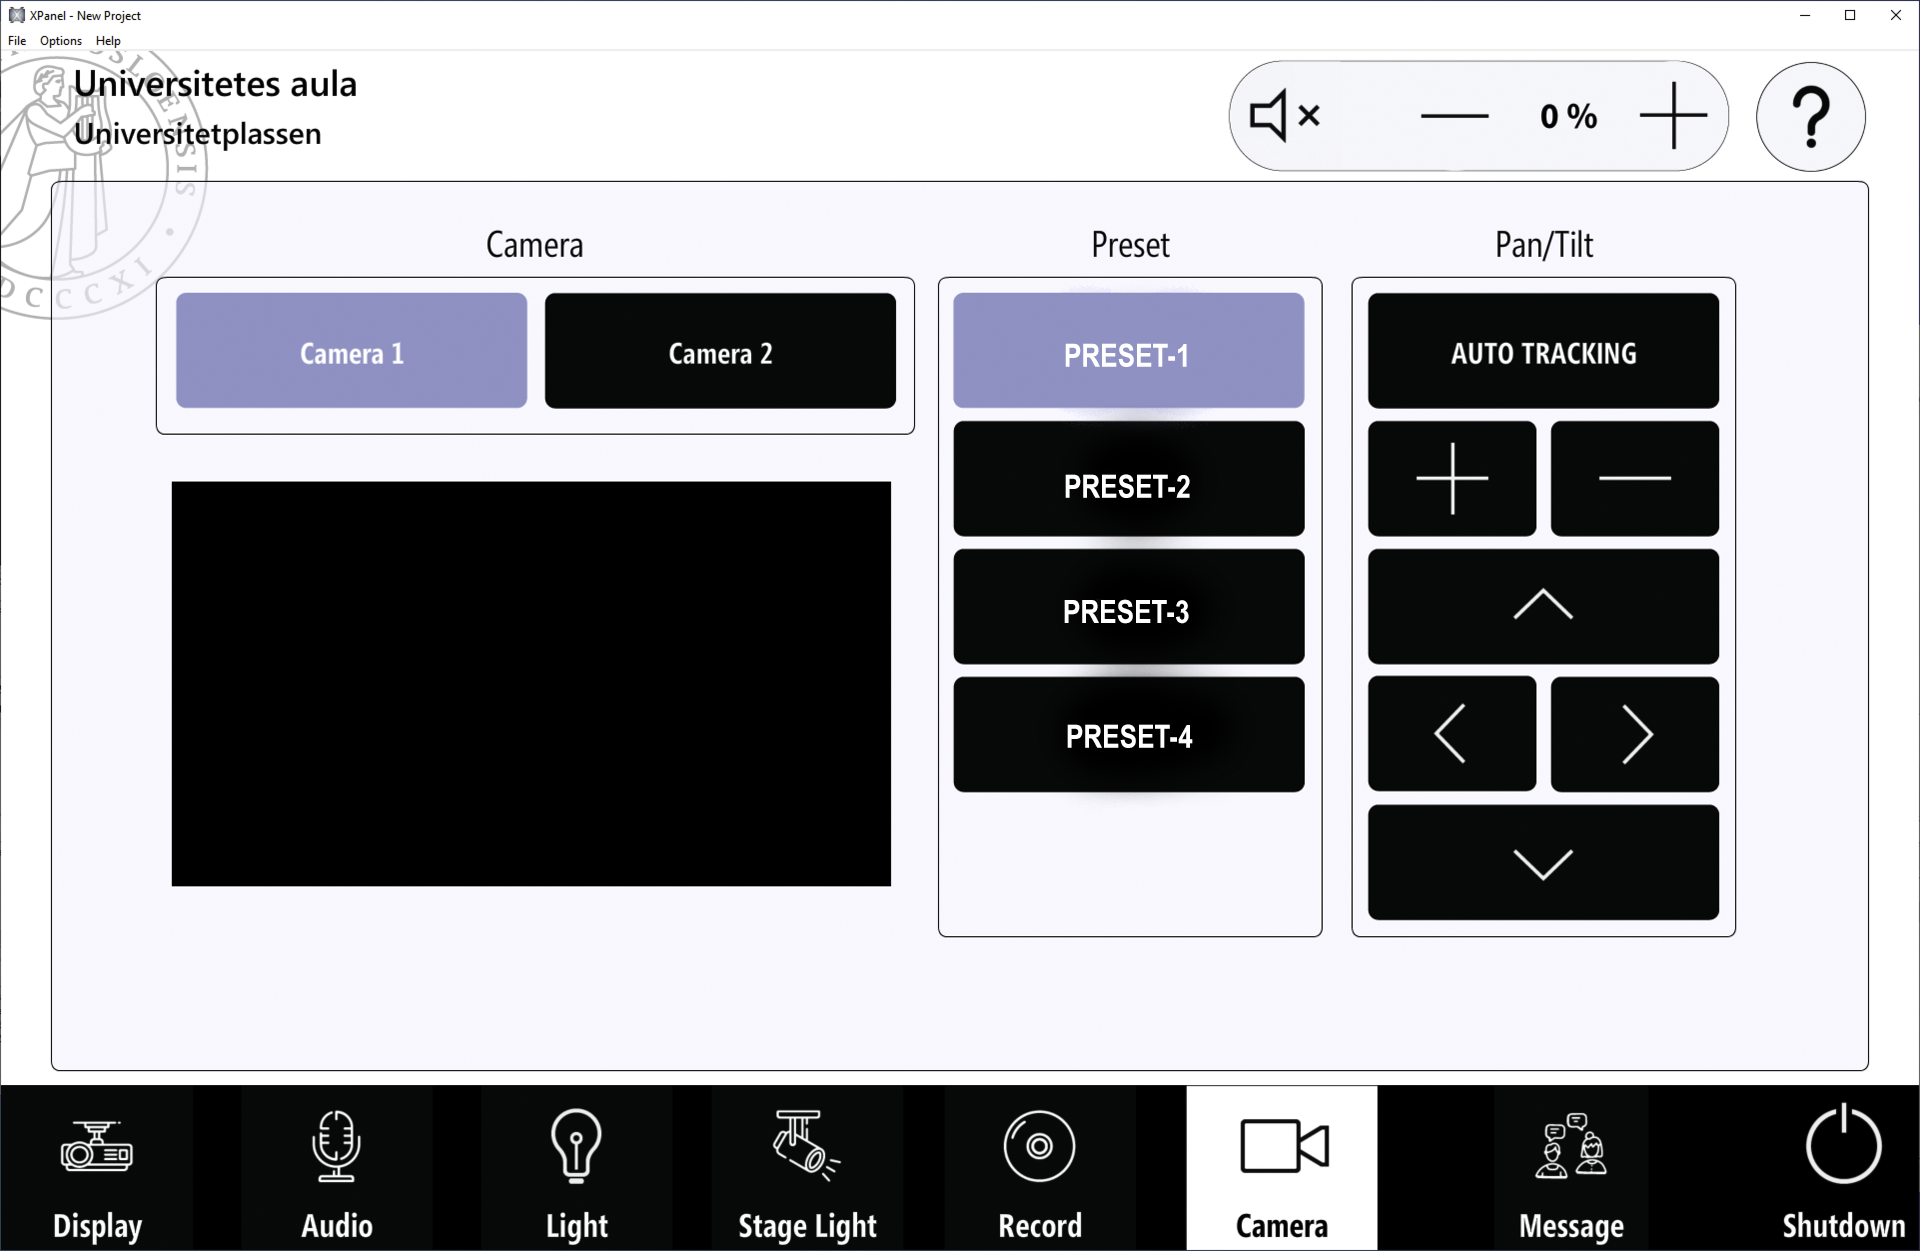This screenshot has width=1920, height=1251.
Task: Tilt camera down with down arrow
Action: [1543, 862]
